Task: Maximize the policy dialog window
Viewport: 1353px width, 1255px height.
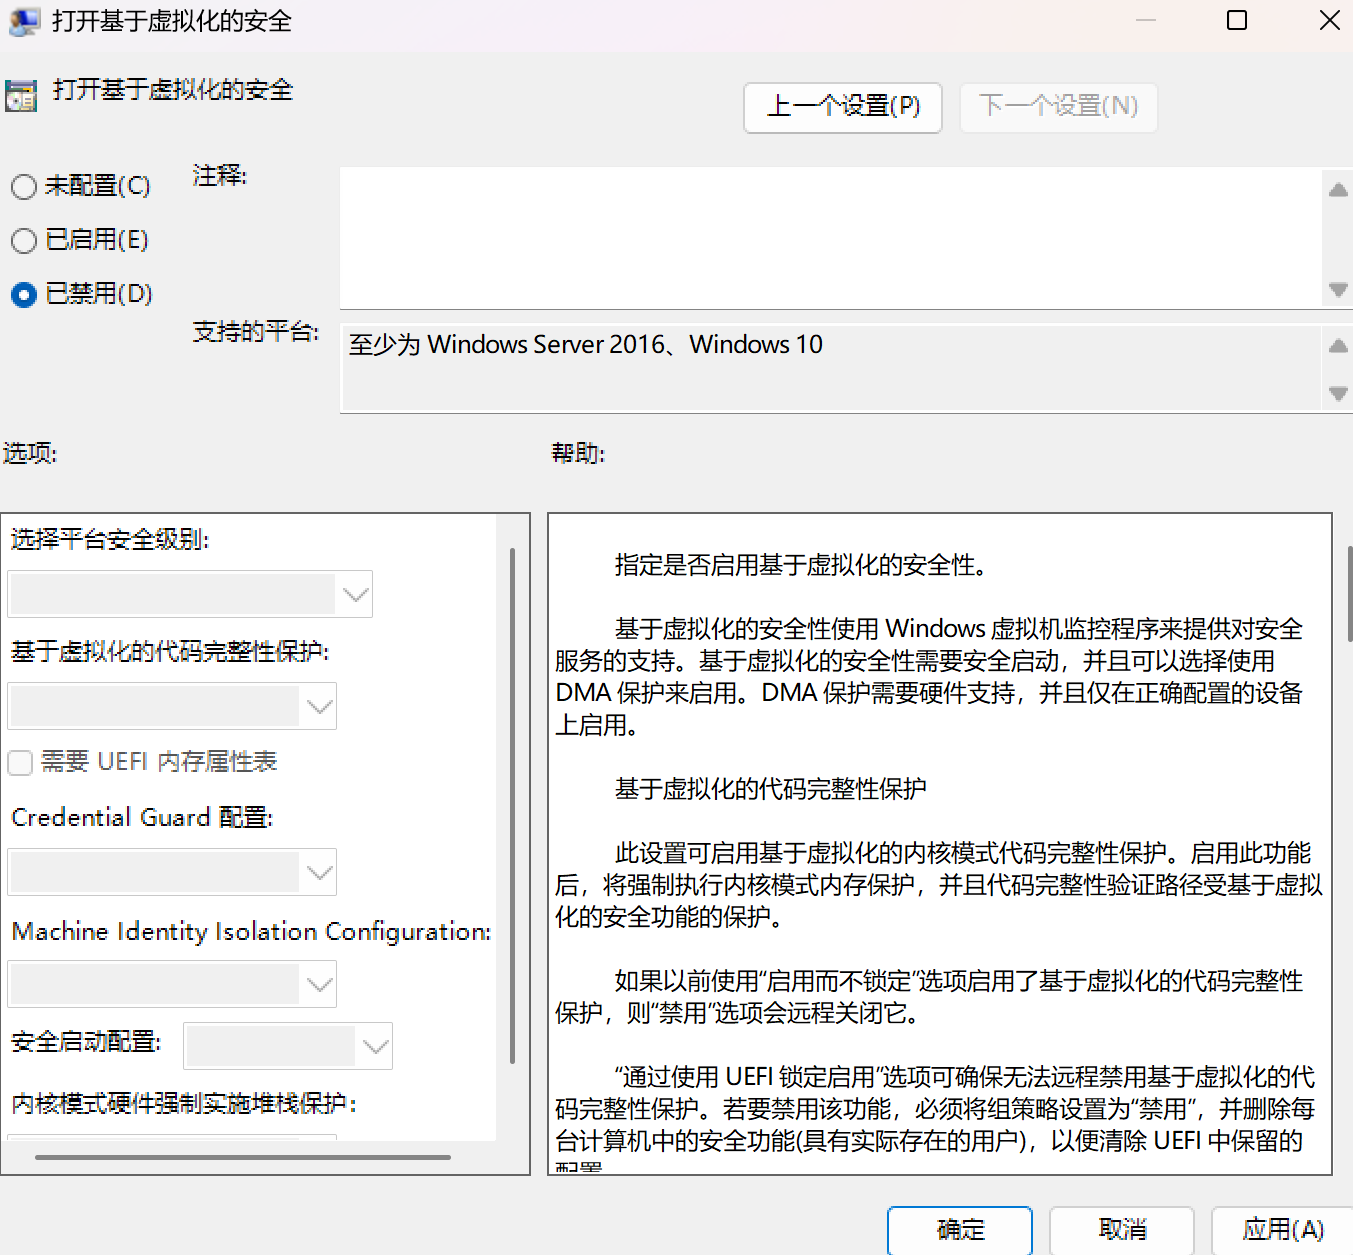Action: (1237, 21)
